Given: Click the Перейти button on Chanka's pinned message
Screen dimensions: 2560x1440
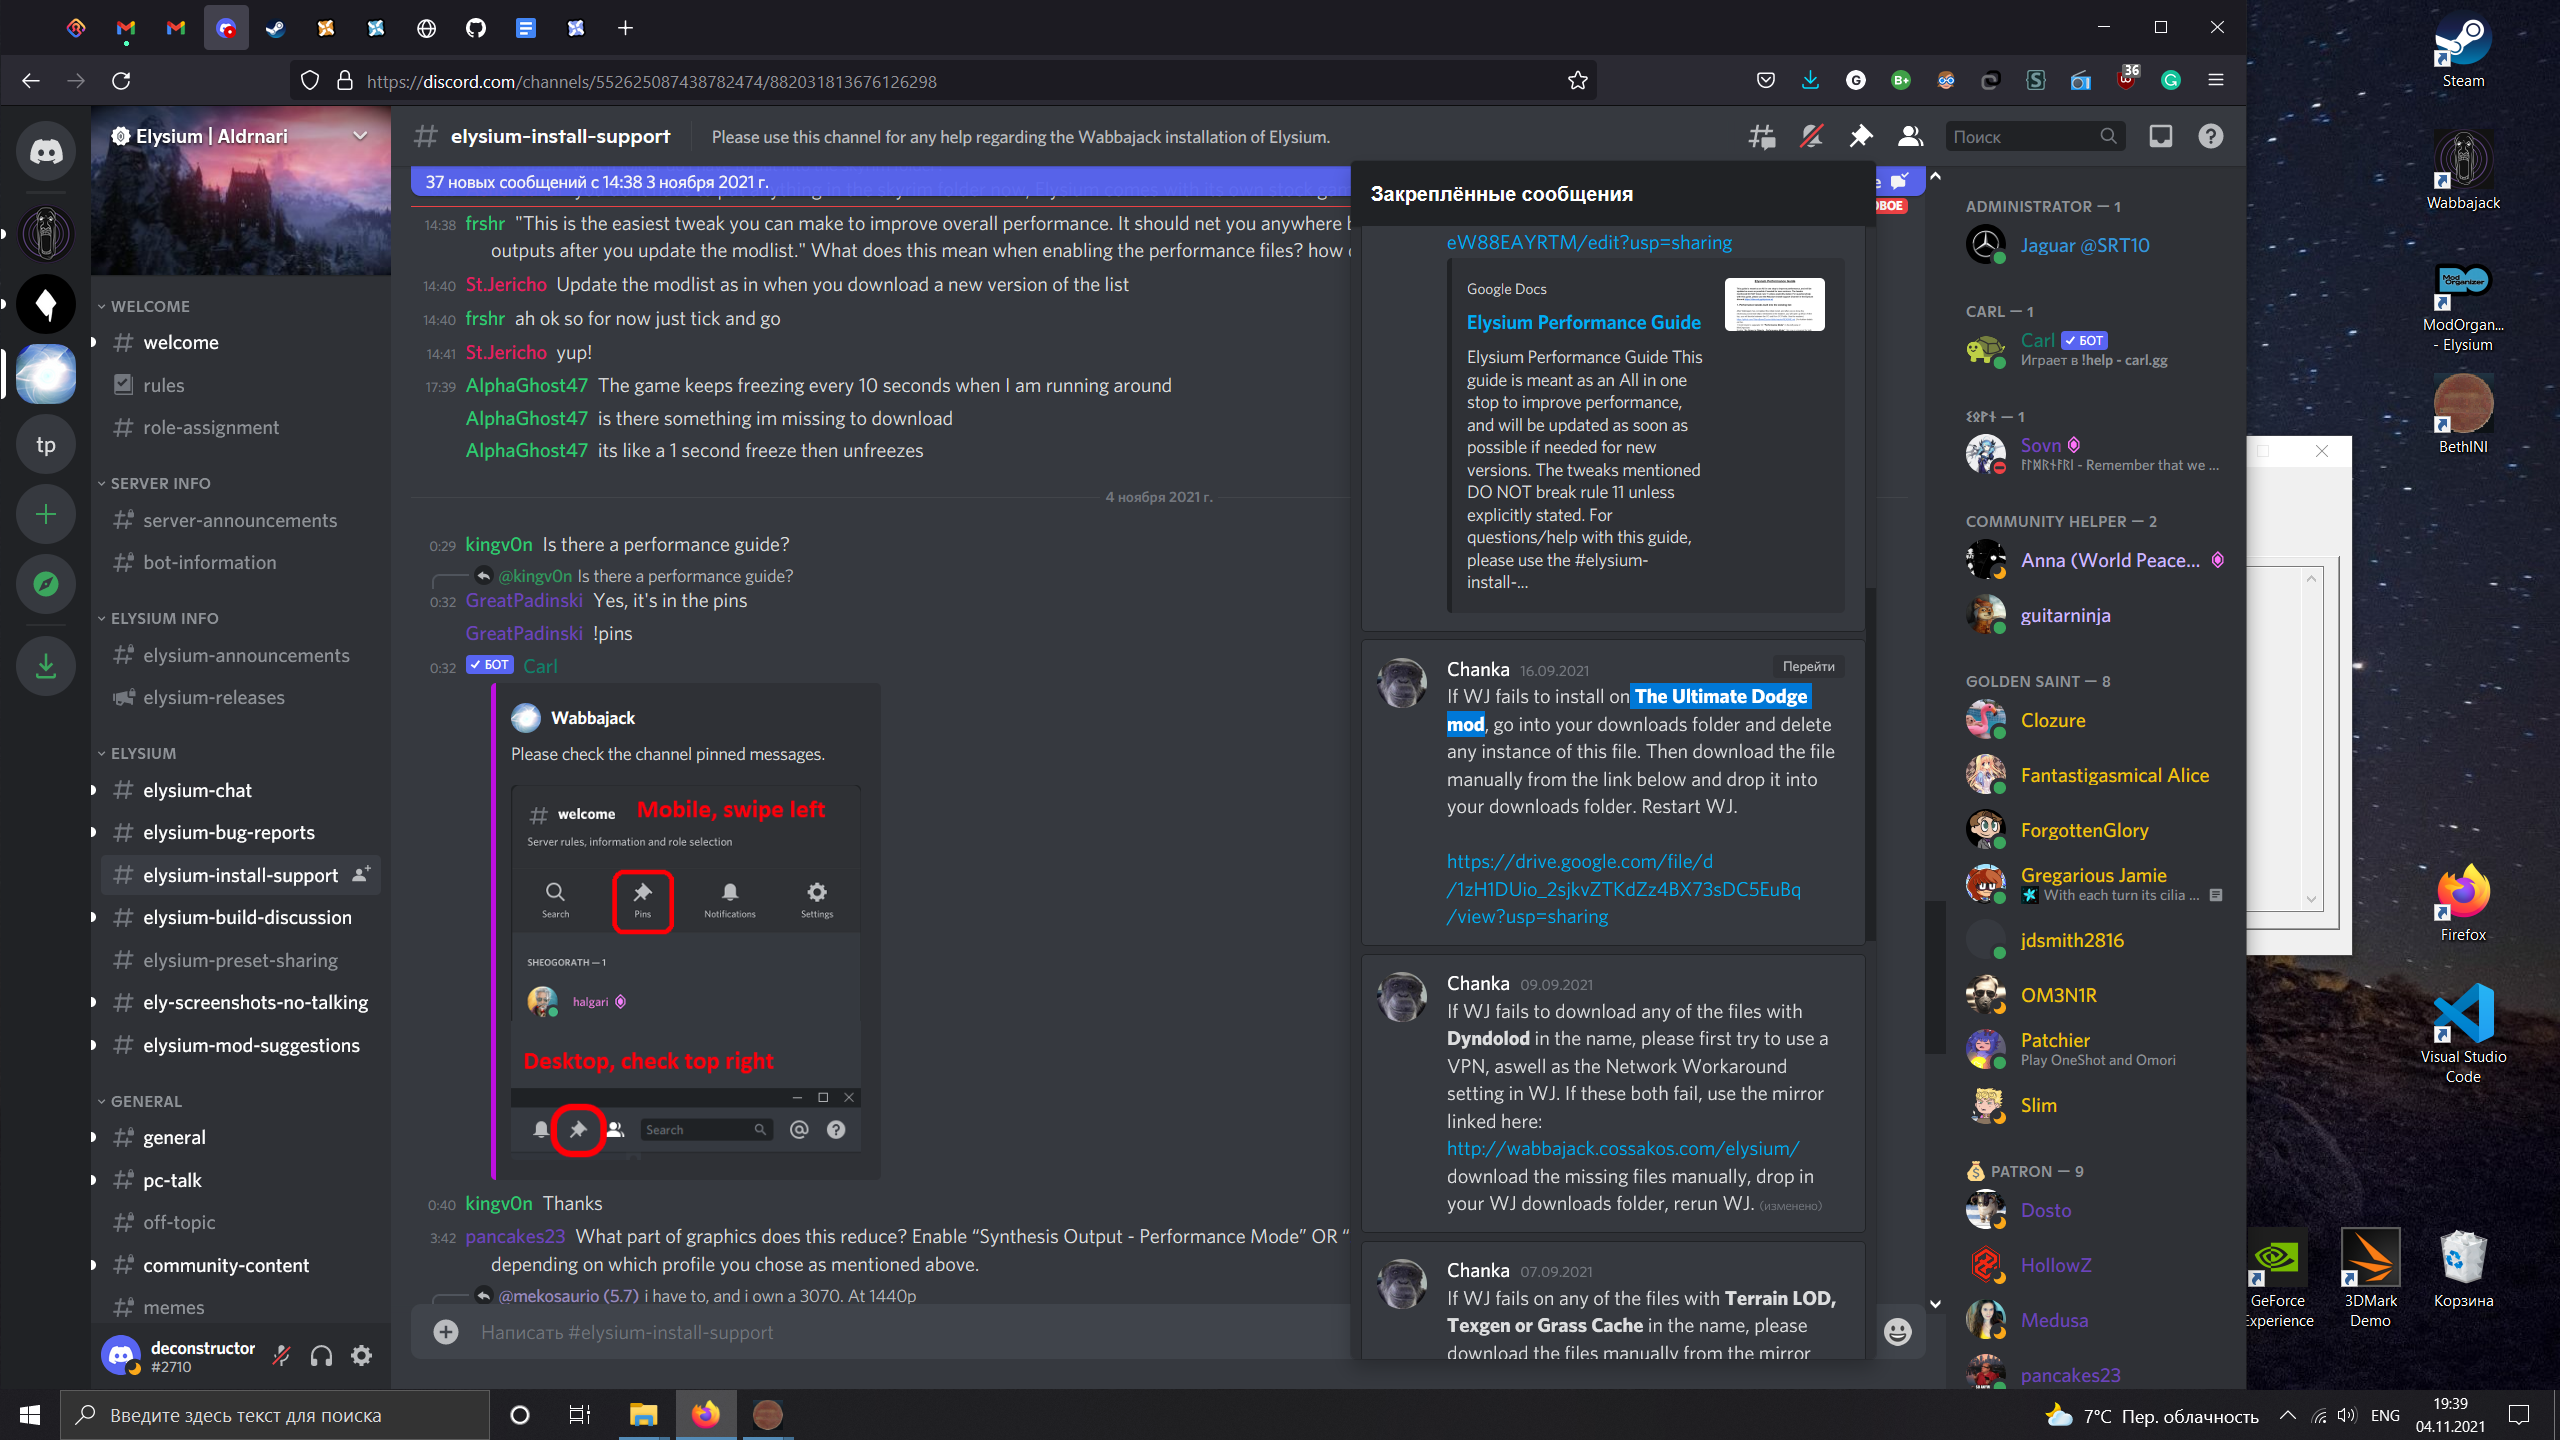Looking at the screenshot, I should click(1810, 667).
